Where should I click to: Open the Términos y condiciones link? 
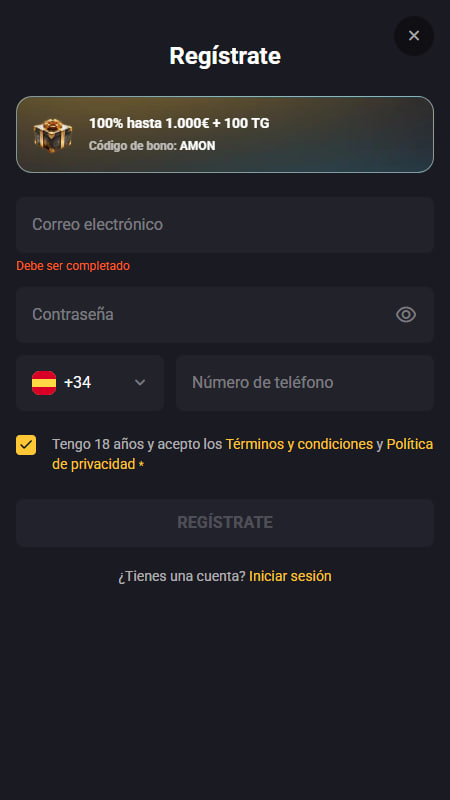[x=299, y=444]
